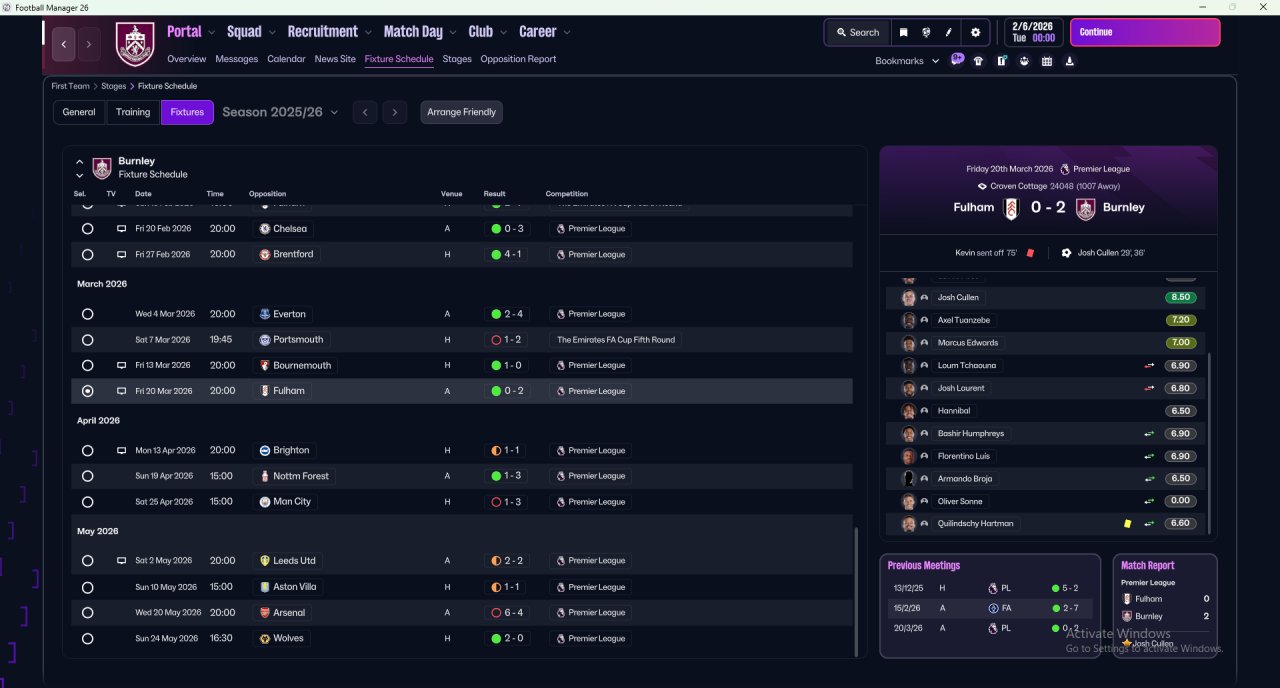Click the download tray bookmark icon
1280x688 pixels.
pos(1070,61)
